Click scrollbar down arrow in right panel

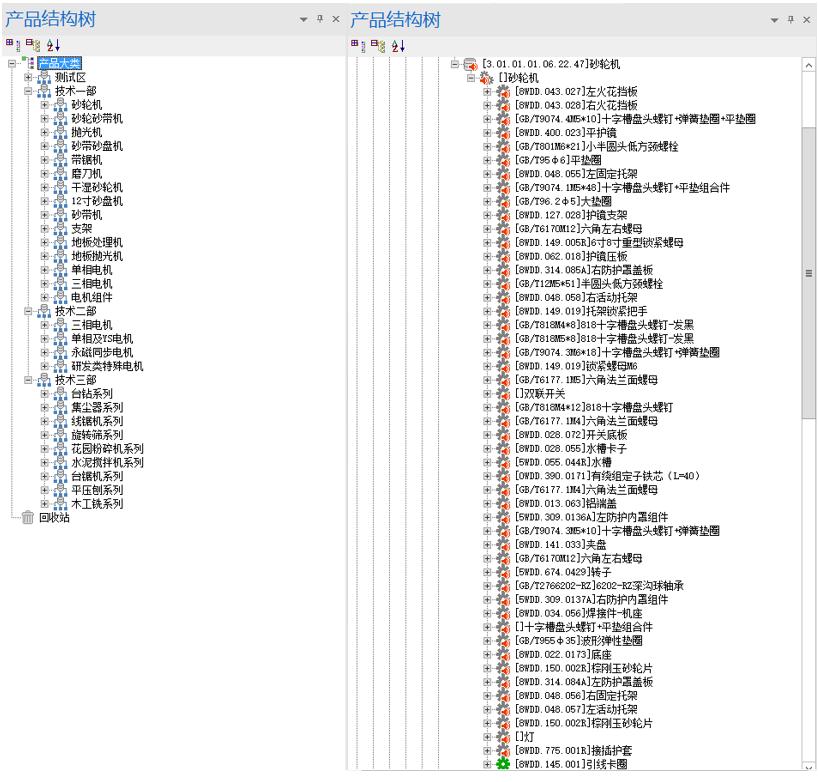808,766
